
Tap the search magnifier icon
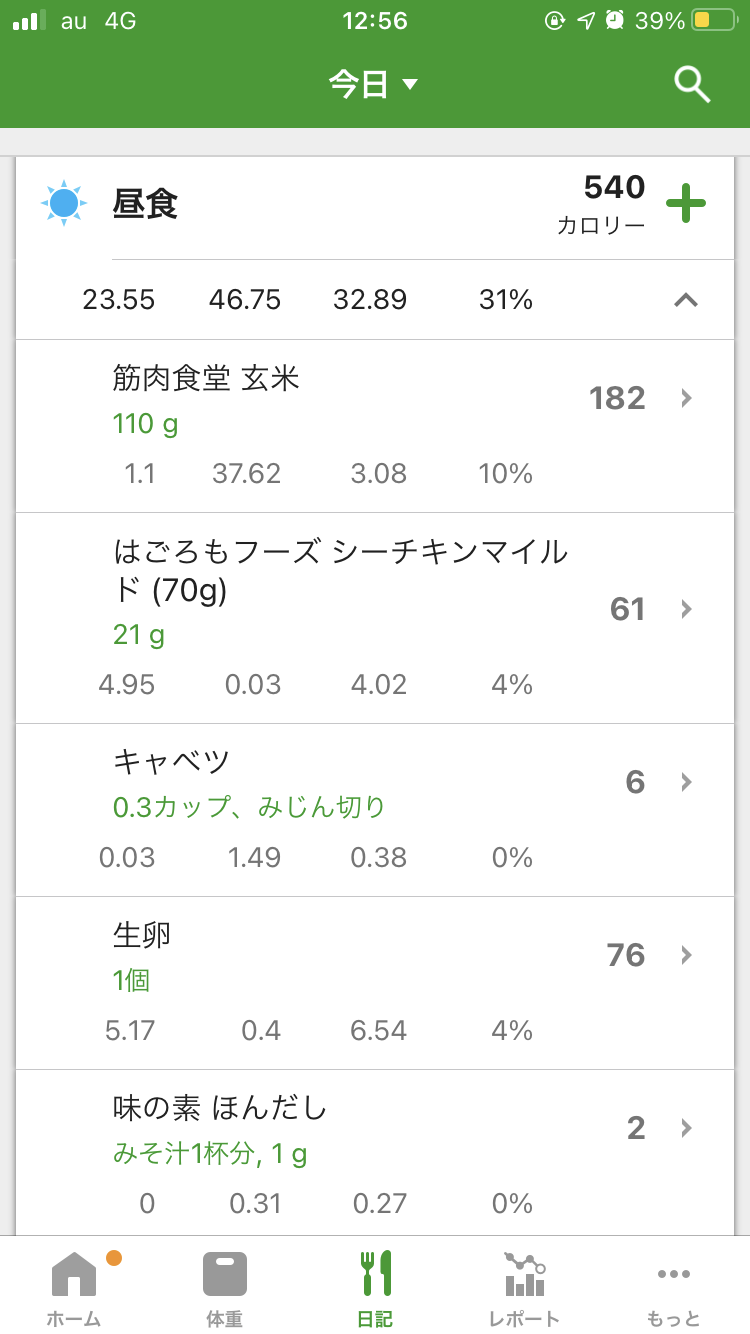(692, 84)
